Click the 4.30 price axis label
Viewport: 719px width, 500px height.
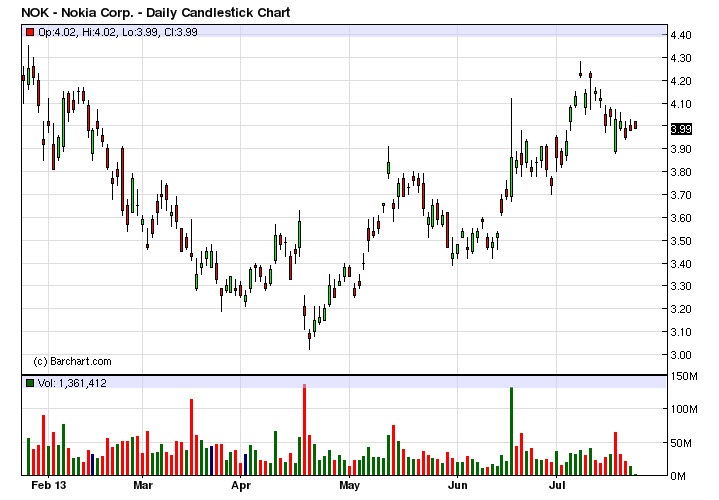[x=680, y=58]
